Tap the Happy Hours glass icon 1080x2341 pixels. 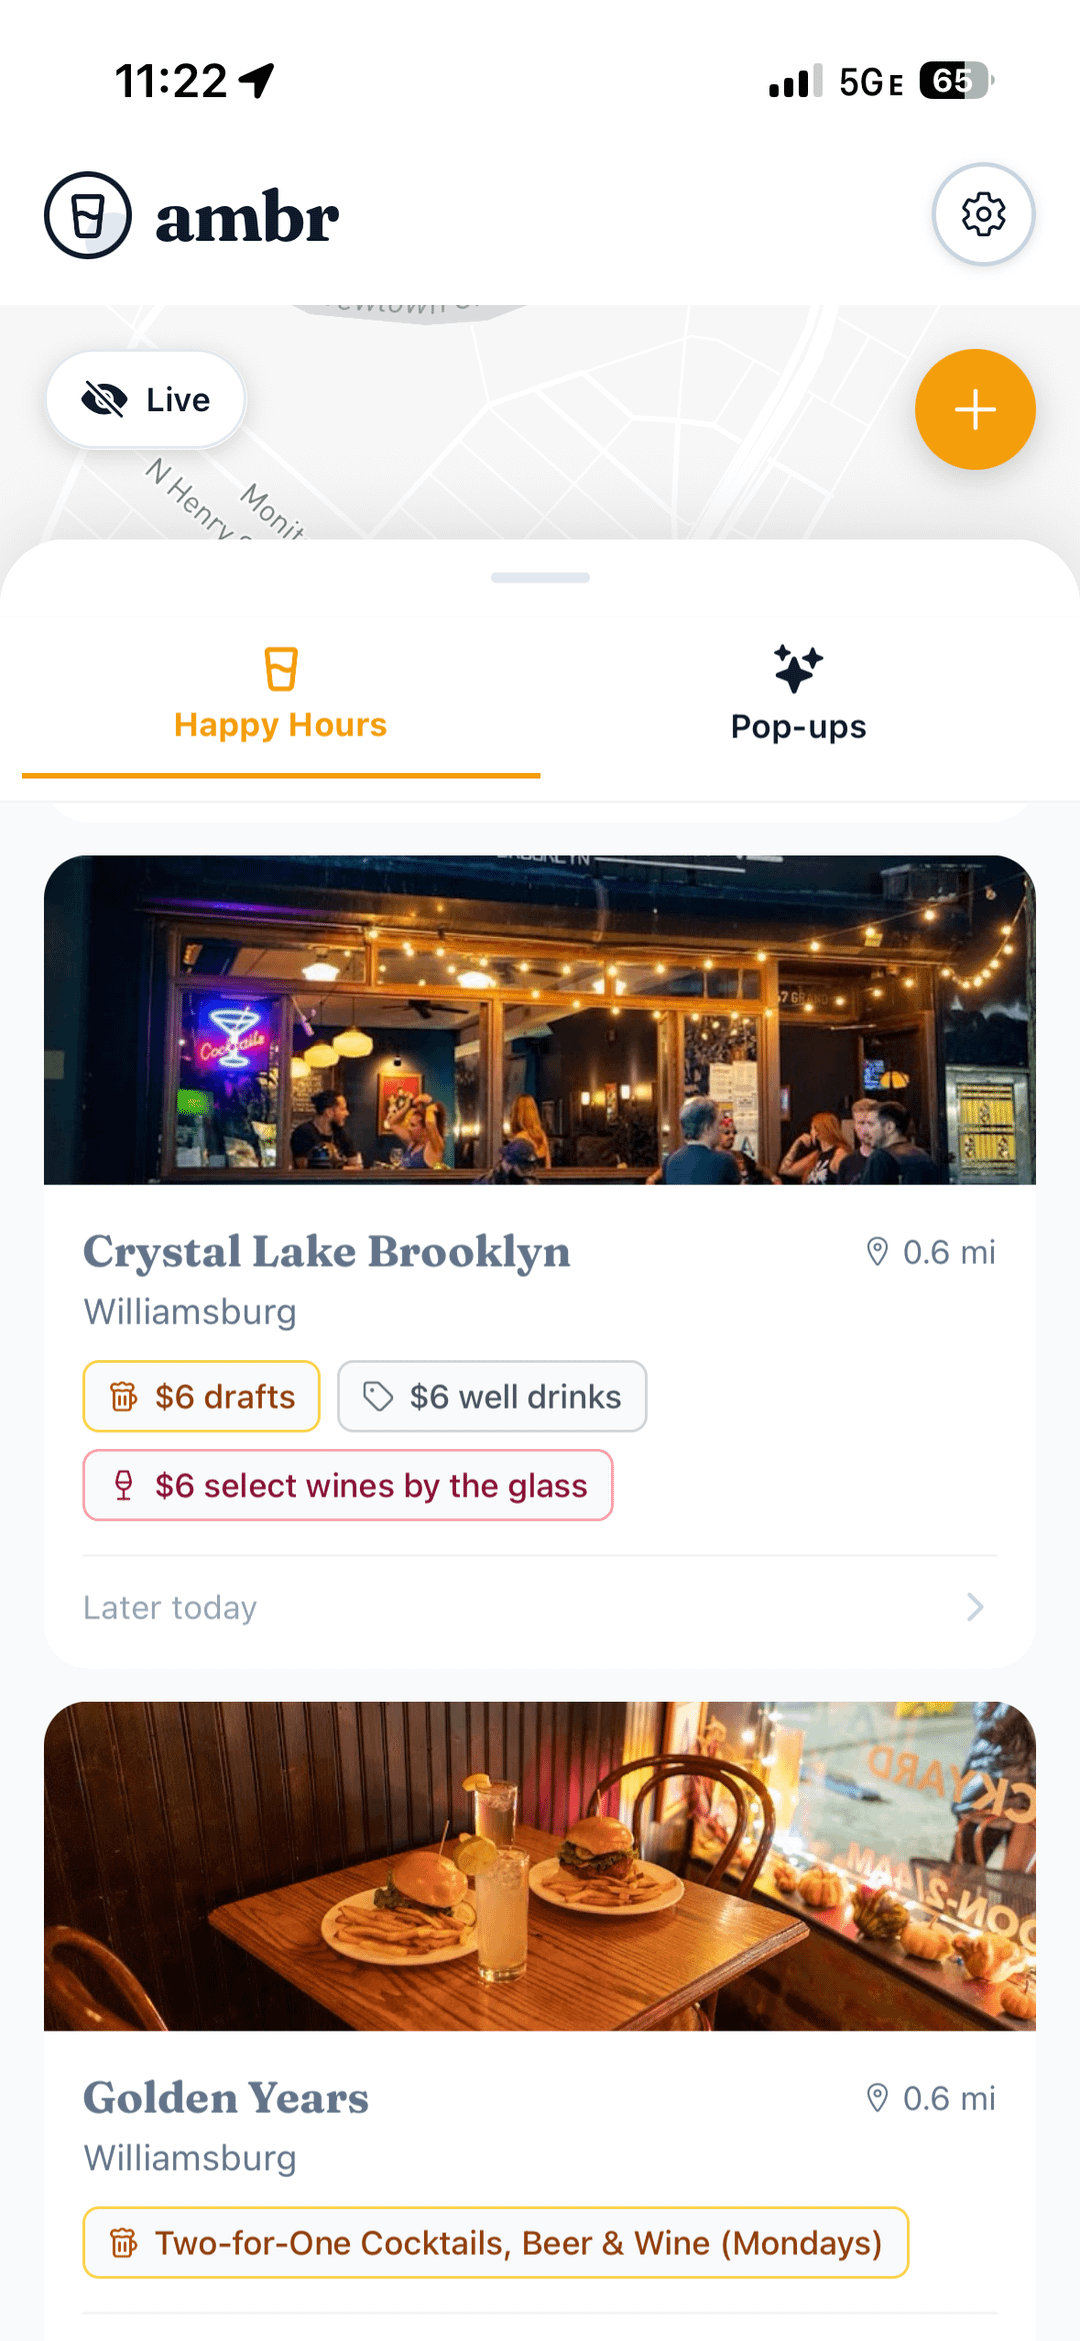coord(281,669)
